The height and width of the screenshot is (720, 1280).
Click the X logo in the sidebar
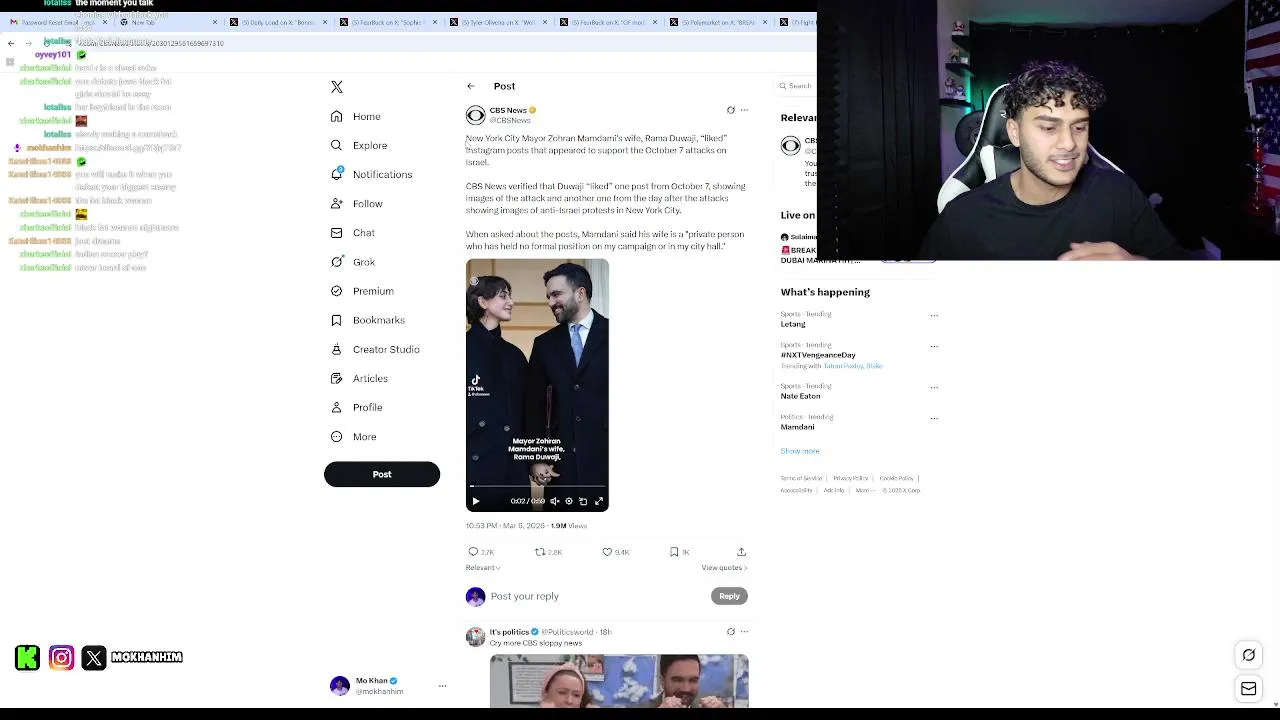point(337,87)
